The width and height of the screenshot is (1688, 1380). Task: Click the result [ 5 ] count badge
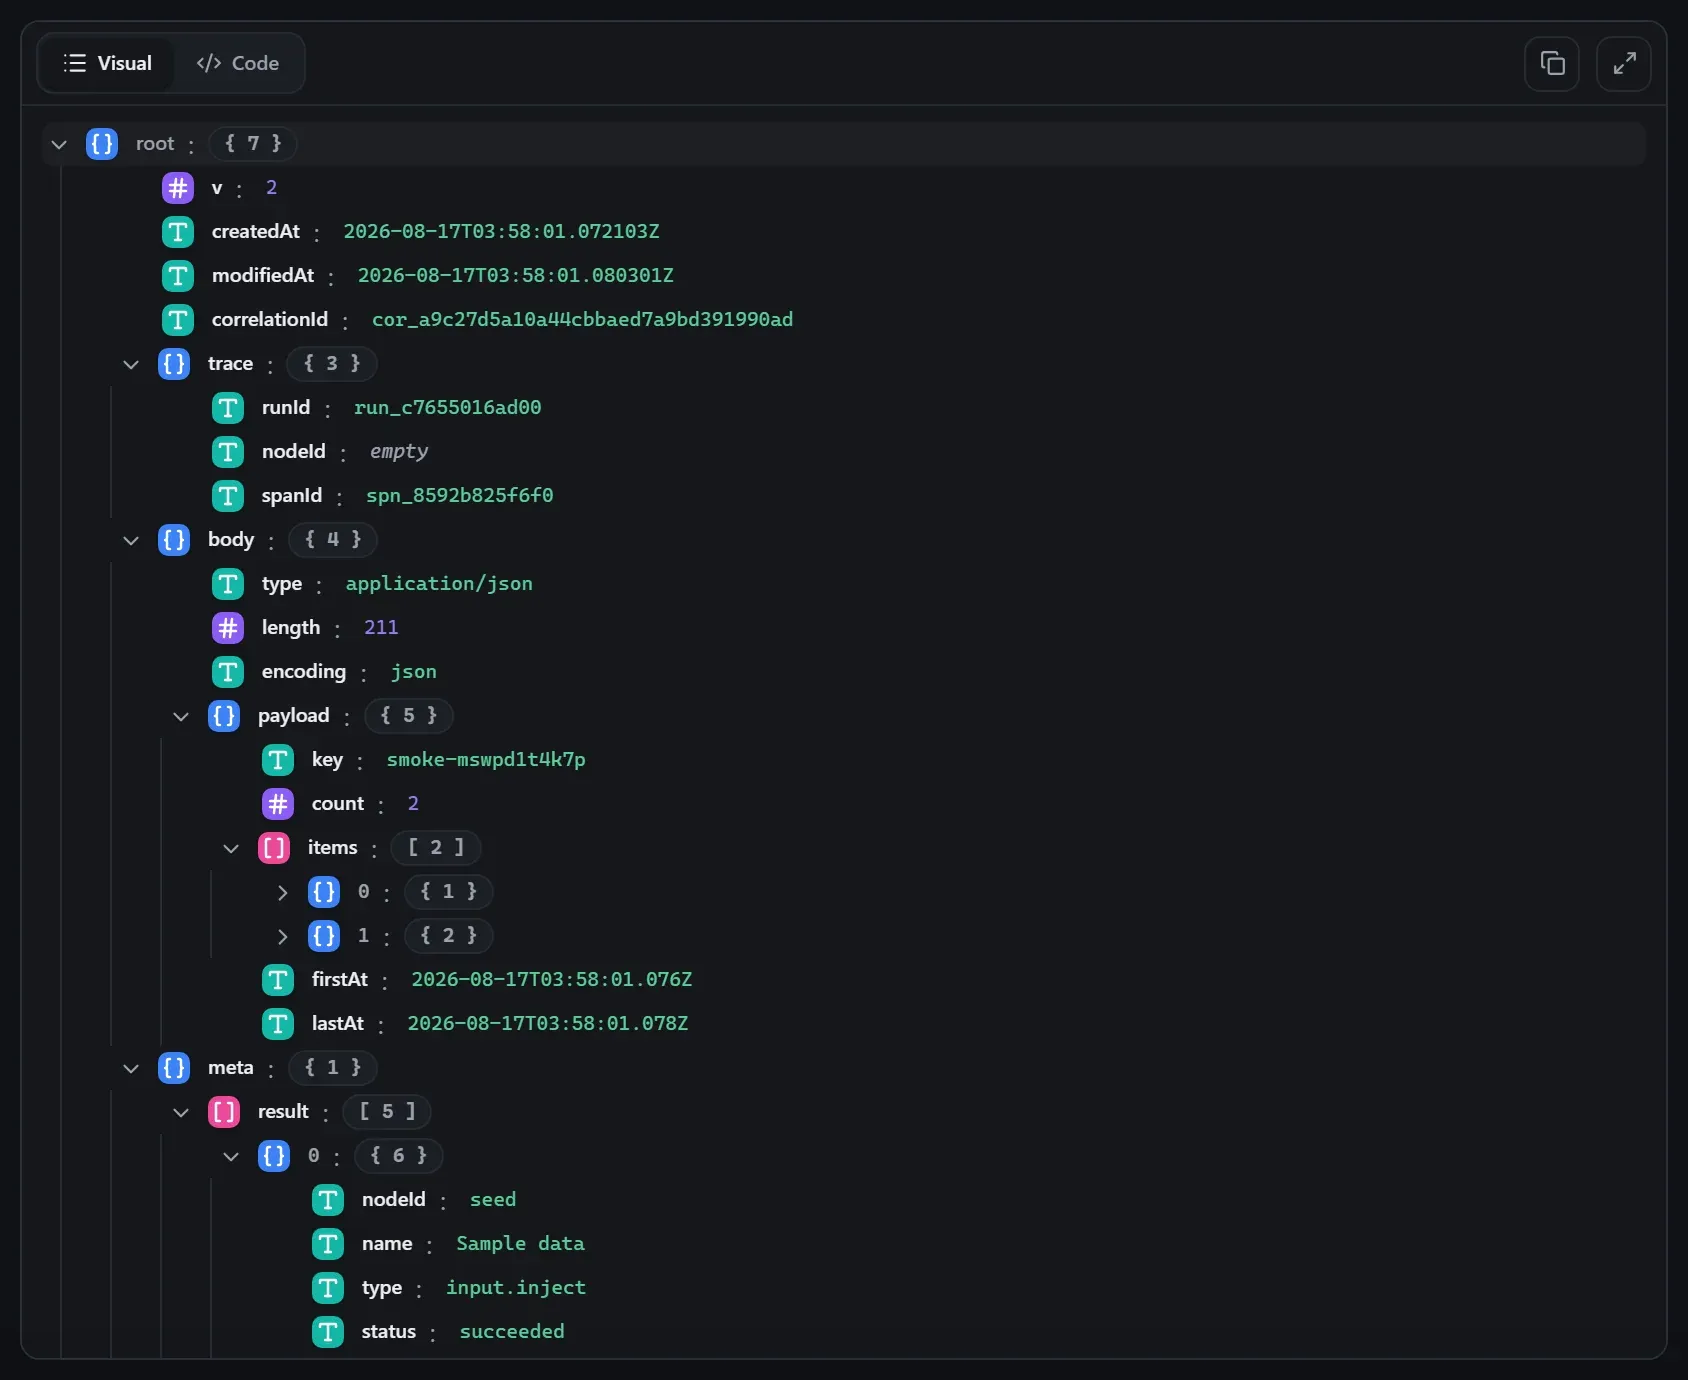coord(387,1112)
